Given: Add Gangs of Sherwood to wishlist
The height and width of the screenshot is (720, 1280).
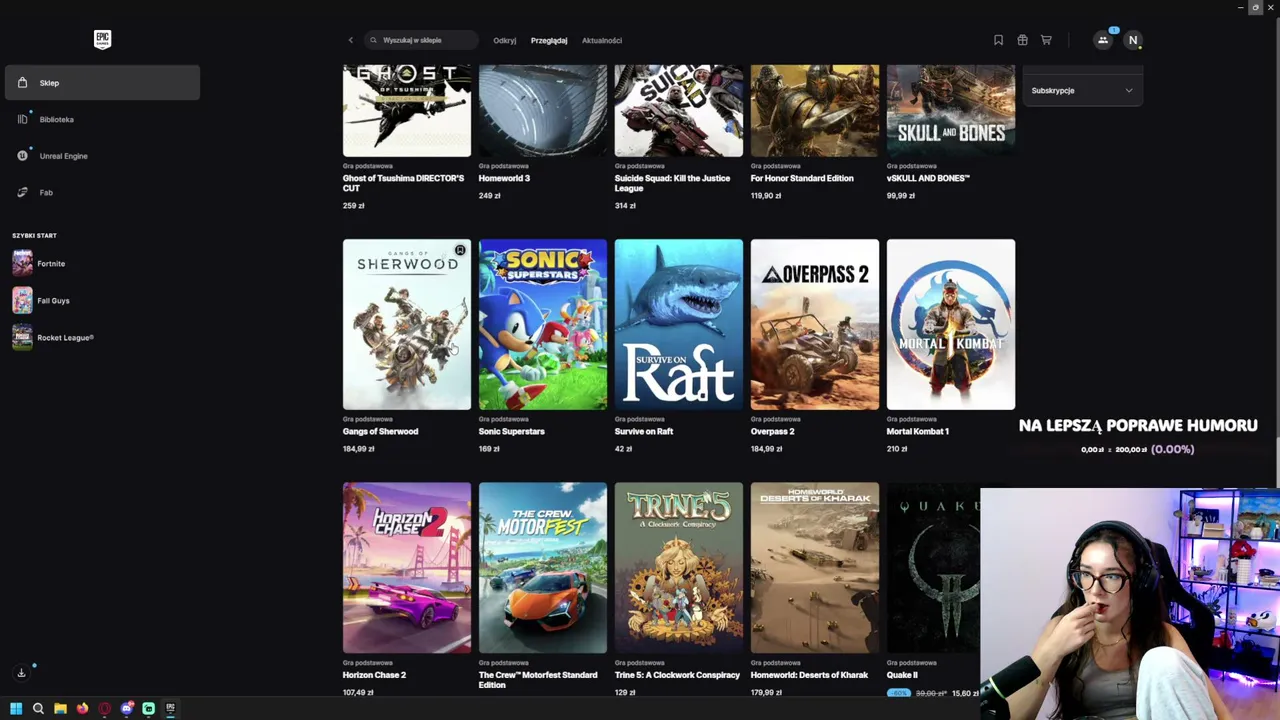Looking at the screenshot, I should tap(460, 250).
